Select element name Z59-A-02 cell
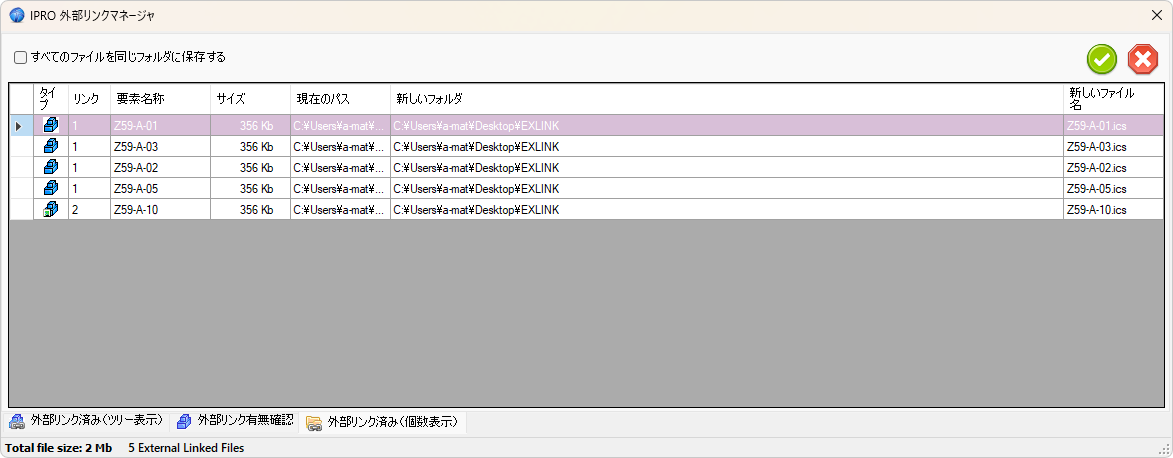The height and width of the screenshot is (458, 1173). click(160, 168)
